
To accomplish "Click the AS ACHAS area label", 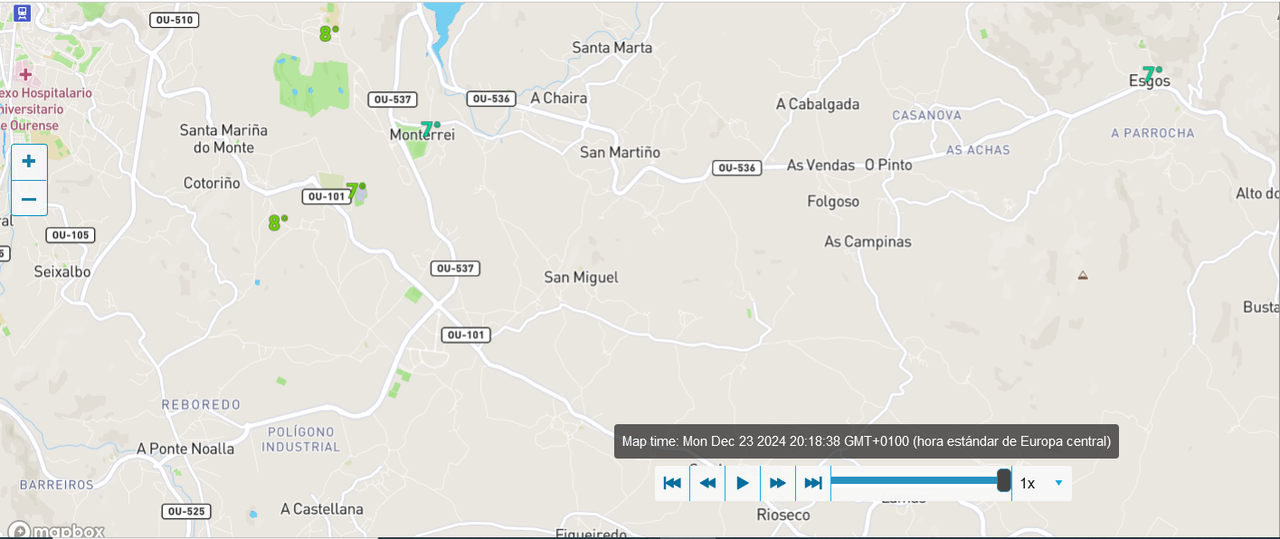I will tap(978, 150).
